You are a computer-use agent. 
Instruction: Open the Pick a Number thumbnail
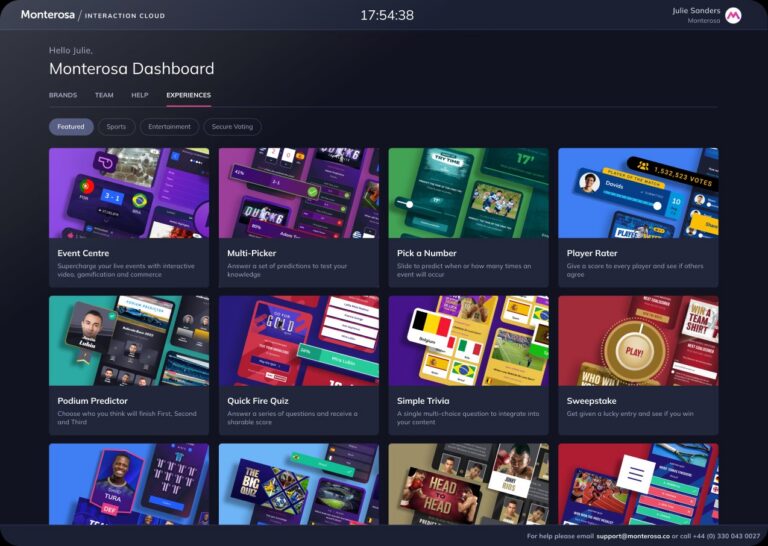[x=469, y=193]
